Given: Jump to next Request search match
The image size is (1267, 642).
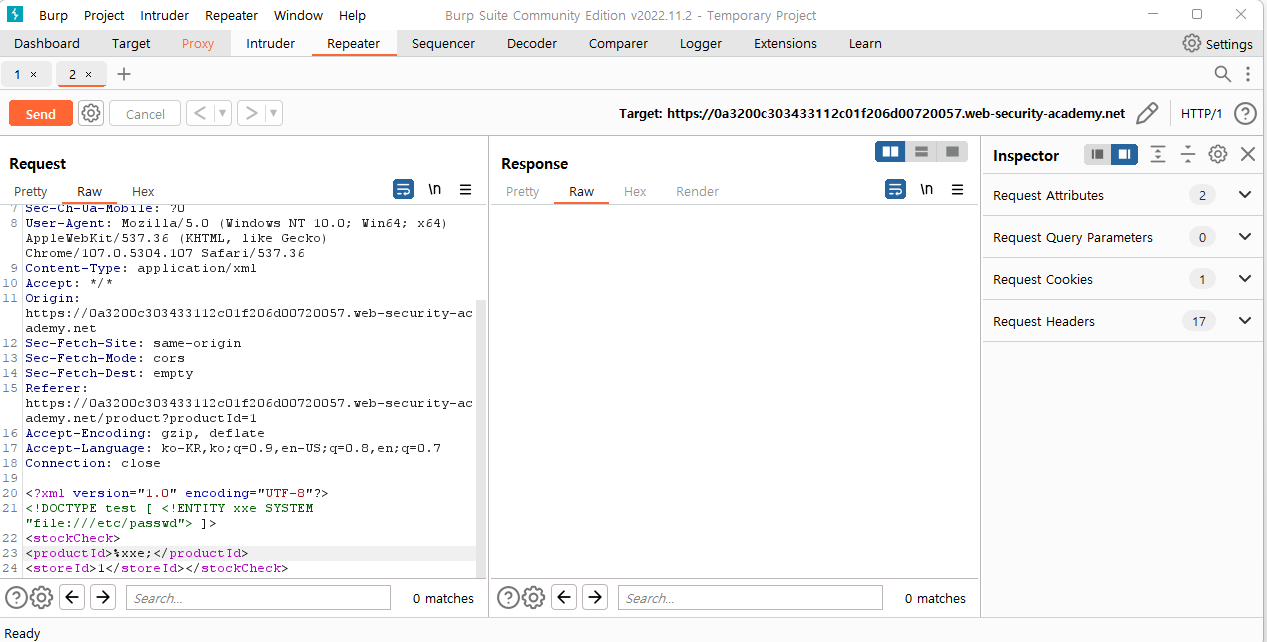Looking at the screenshot, I should coord(103,598).
